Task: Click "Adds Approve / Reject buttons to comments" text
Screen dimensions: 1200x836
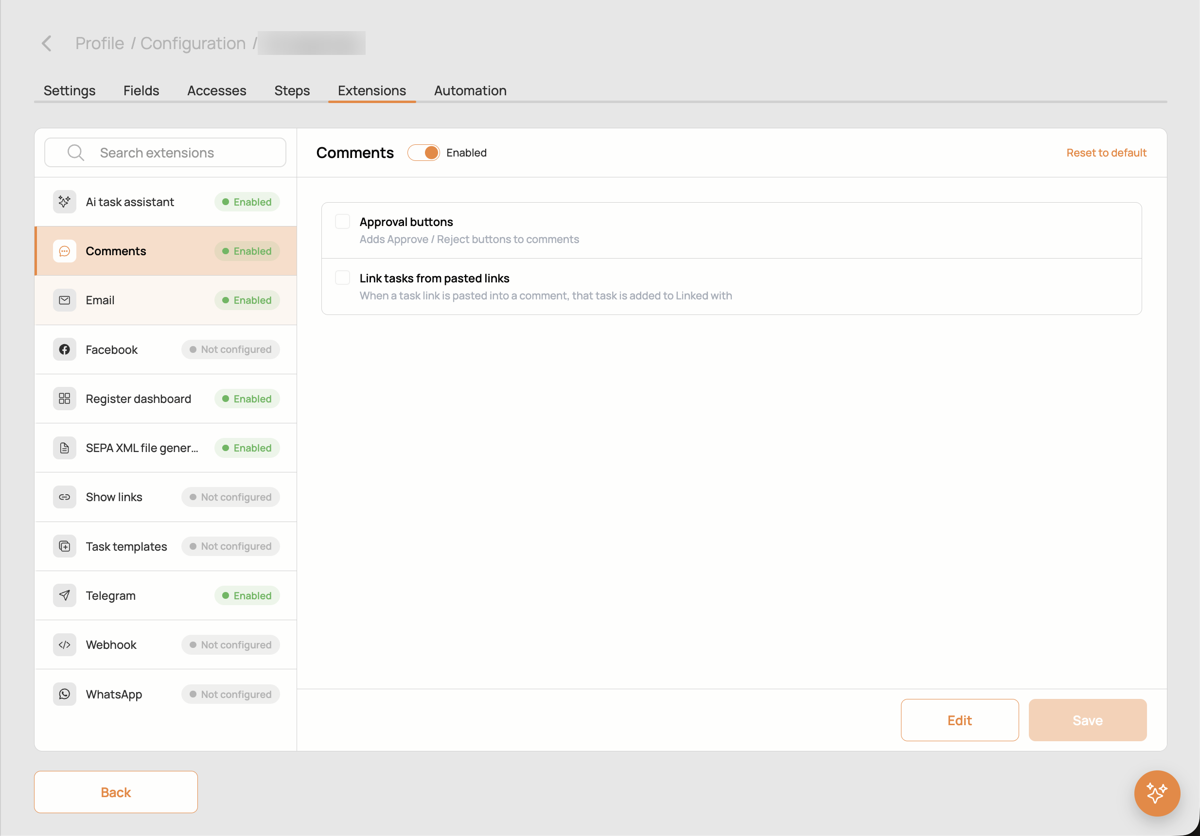Action: [x=469, y=239]
